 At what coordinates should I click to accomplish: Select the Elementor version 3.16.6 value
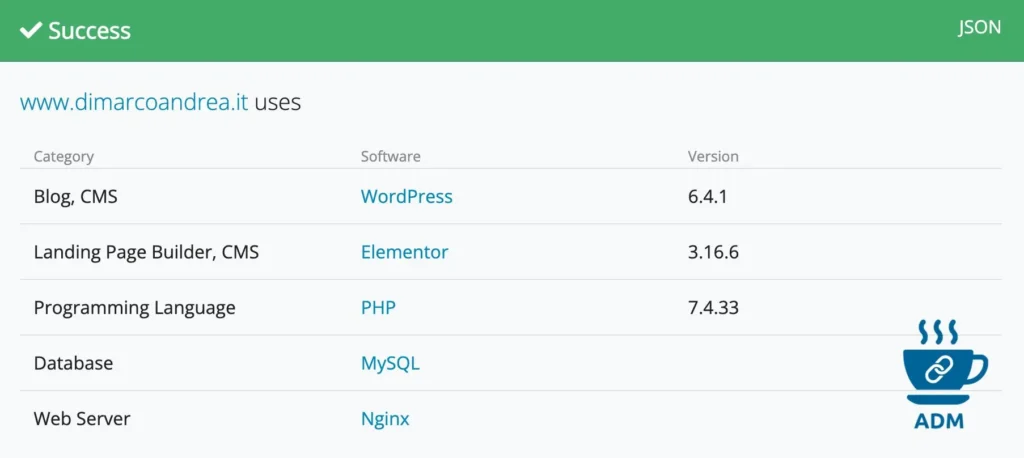713,252
